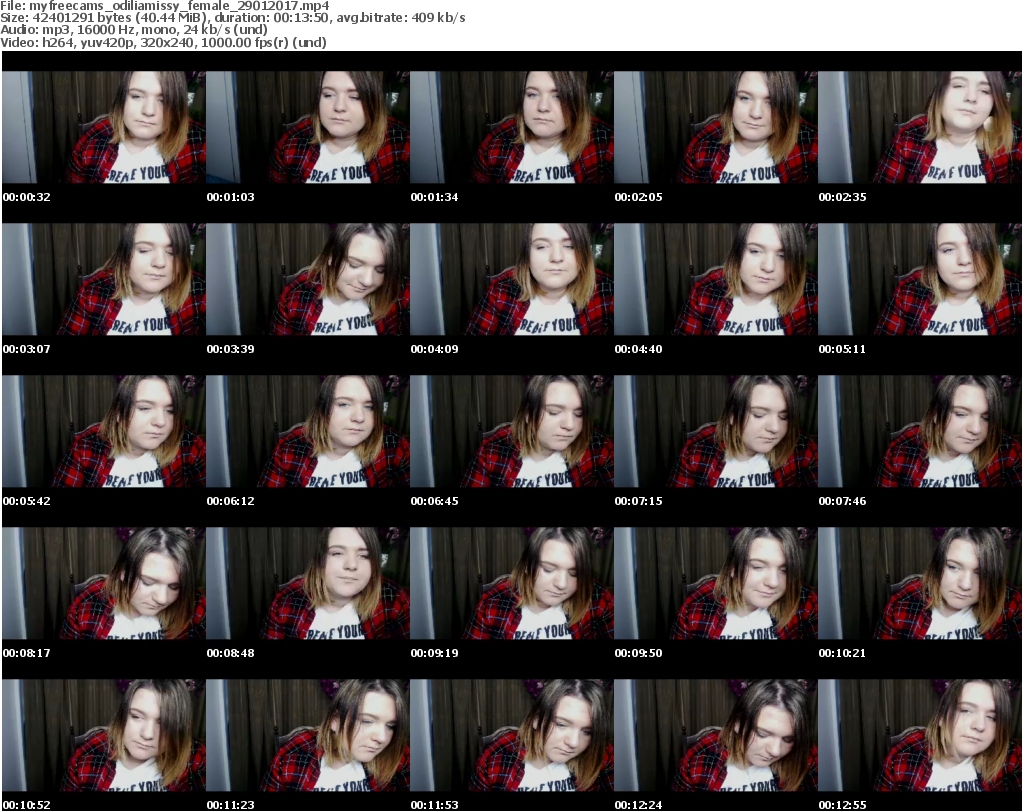Click the Audio mp3 info line
The width and height of the screenshot is (1024, 811).
click(x=134, y=30)
